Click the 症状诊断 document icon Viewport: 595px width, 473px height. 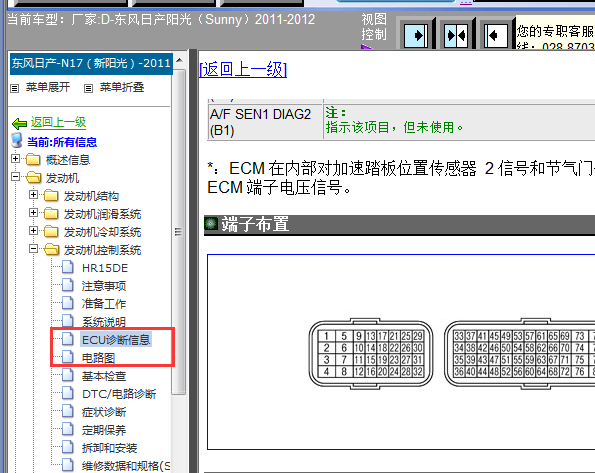pyautogui.click(x=68, y=411)
